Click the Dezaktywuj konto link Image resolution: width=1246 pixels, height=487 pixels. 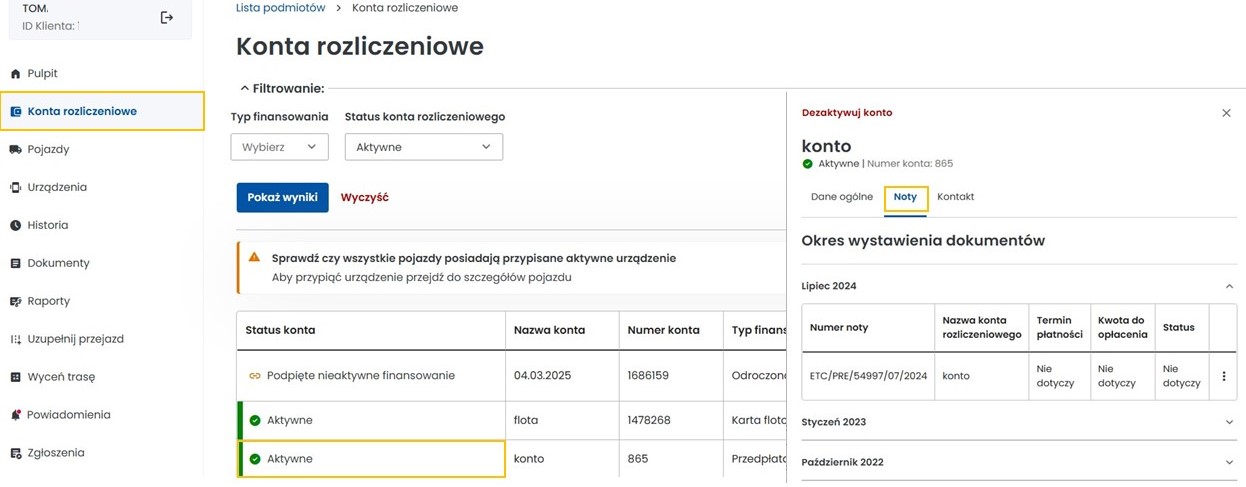coord(847,113)
